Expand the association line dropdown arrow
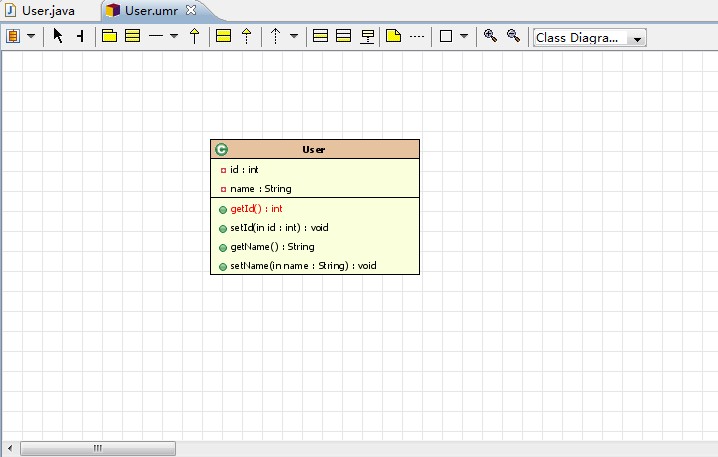The width and height of the screenshot is (718, 457). (x=174, y=36)
